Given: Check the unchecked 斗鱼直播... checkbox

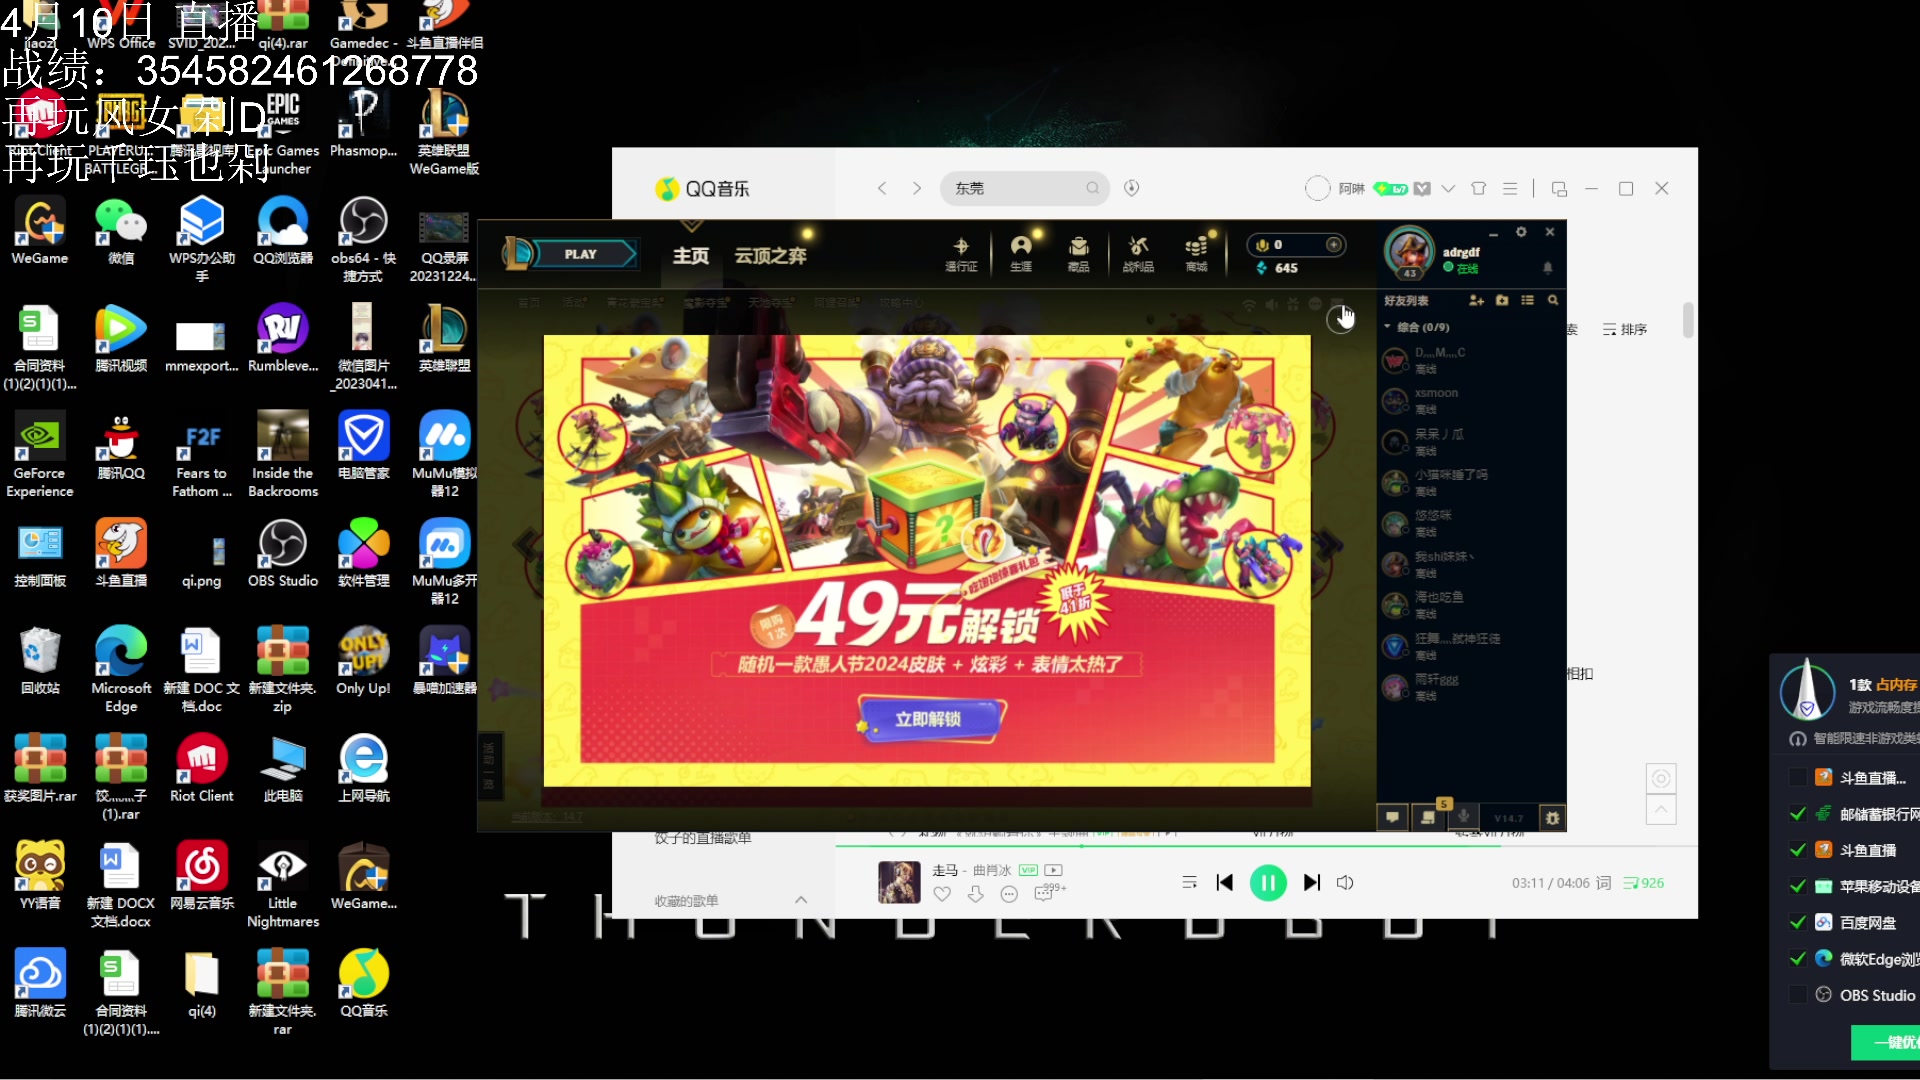Looking at the screenshot, I should click(x=1797, y=777).
